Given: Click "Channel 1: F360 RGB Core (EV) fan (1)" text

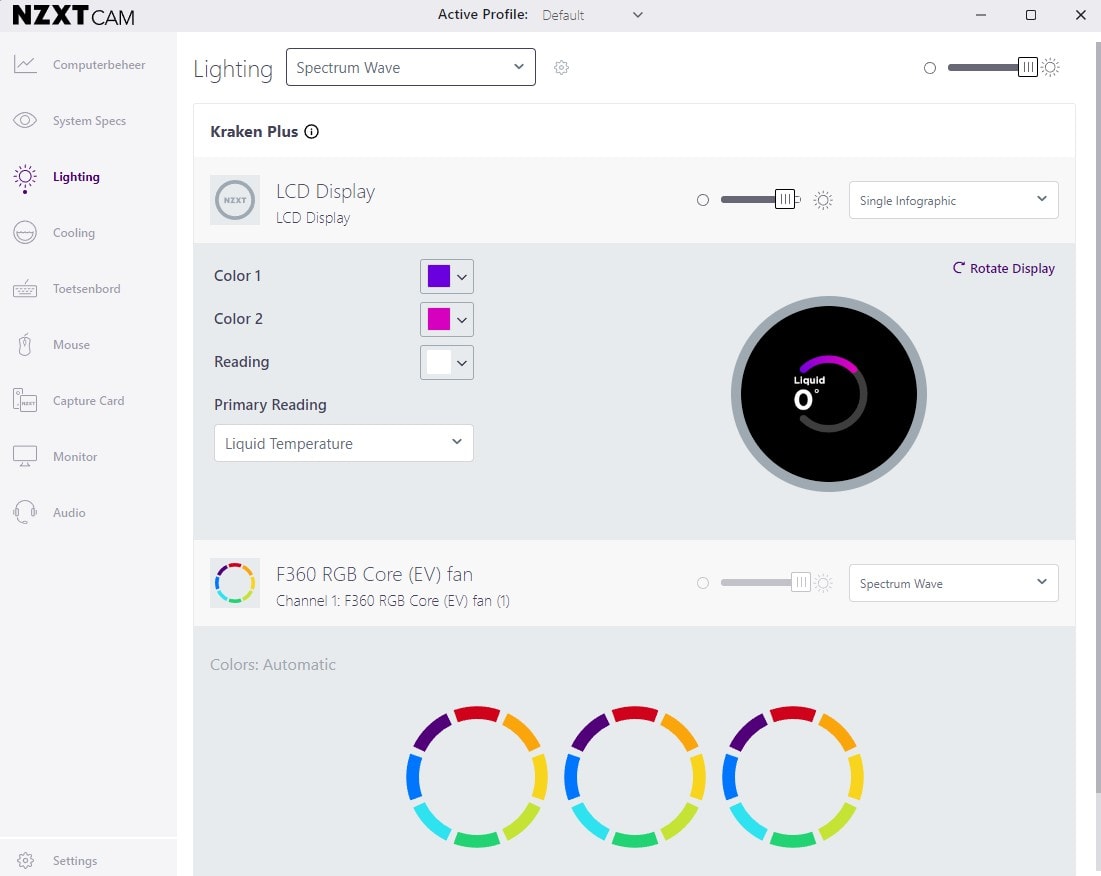Looking at the screenshot, I should tap(393, 601).
